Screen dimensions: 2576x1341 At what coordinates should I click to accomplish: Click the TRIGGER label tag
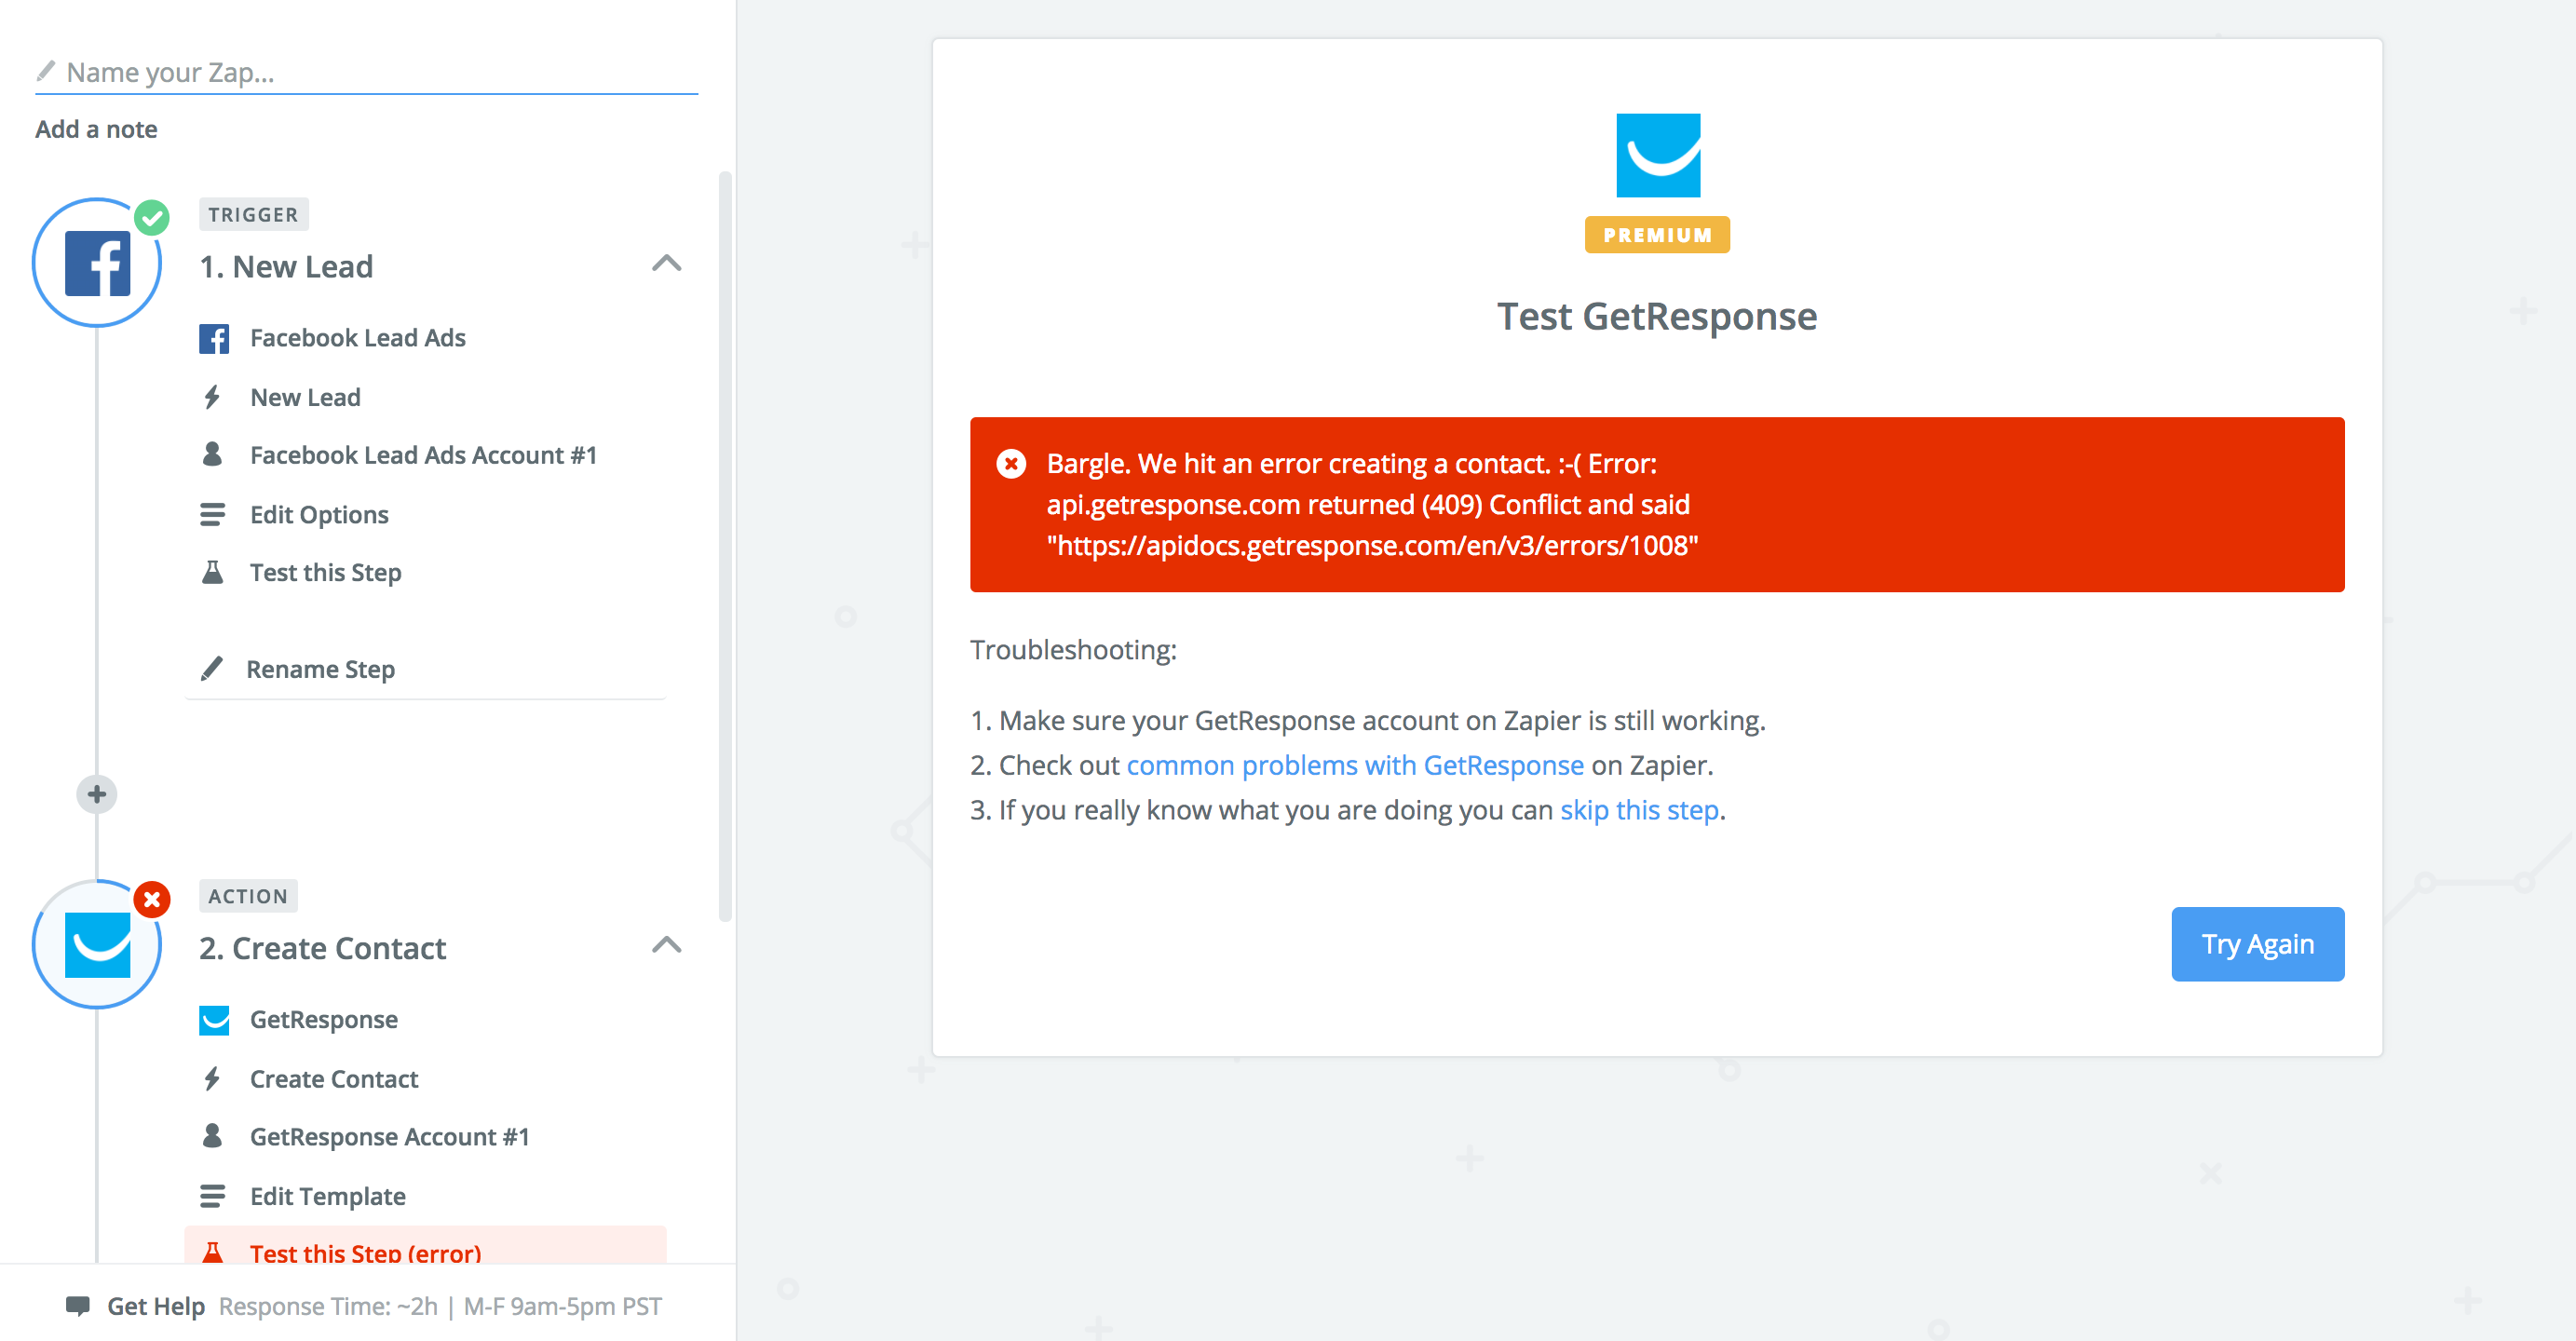(x=253, y=214)
